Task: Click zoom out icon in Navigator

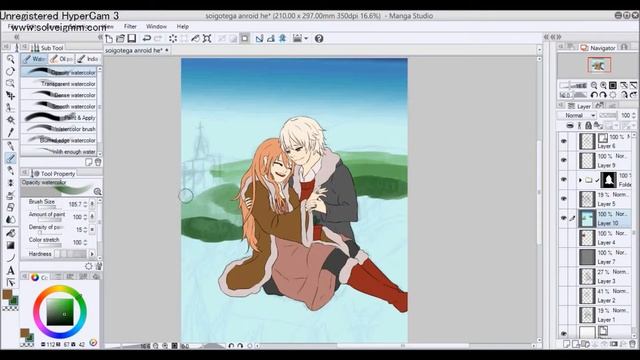Action: click(x=594, y=85)
